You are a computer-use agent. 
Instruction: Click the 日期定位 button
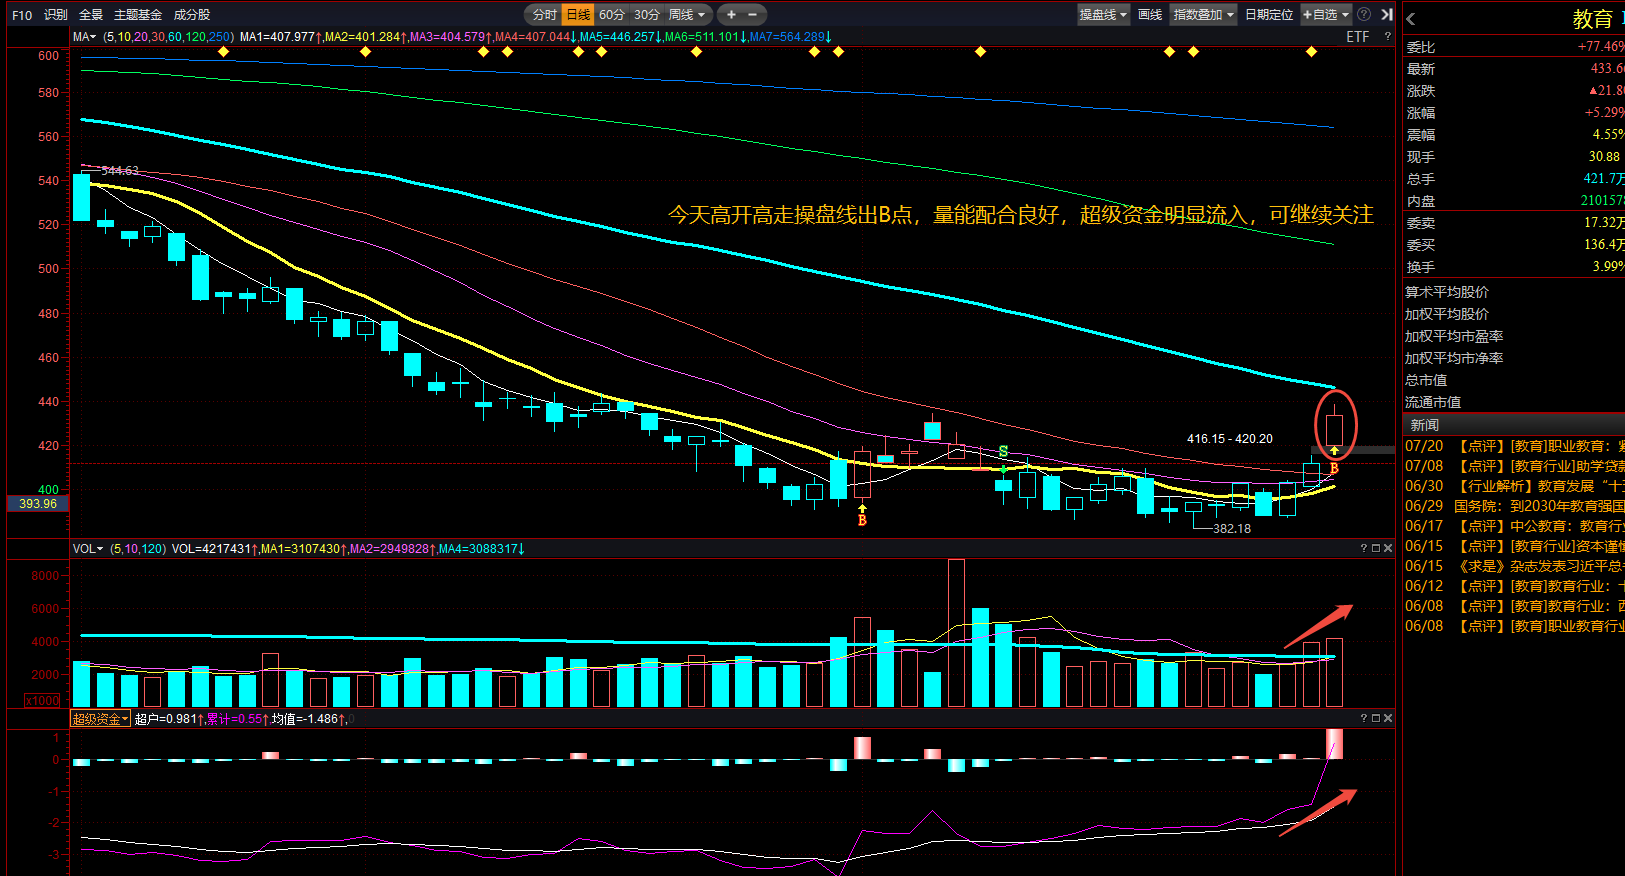[x=1269, y=14]
